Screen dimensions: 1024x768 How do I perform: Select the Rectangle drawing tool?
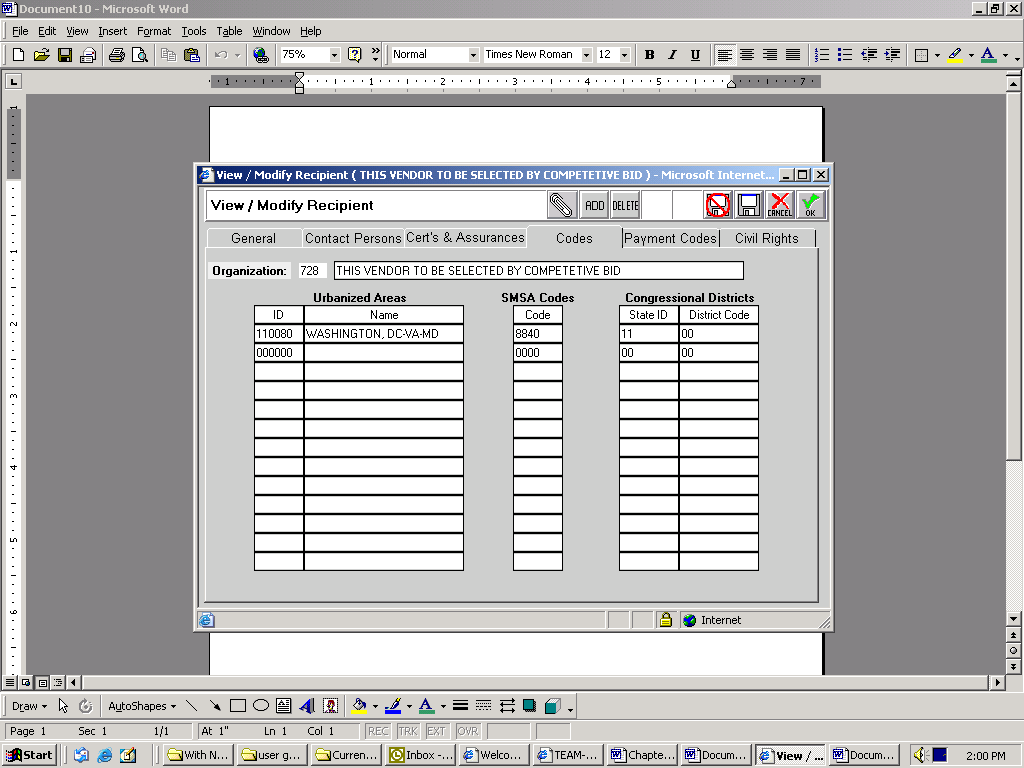click(238, 706)
